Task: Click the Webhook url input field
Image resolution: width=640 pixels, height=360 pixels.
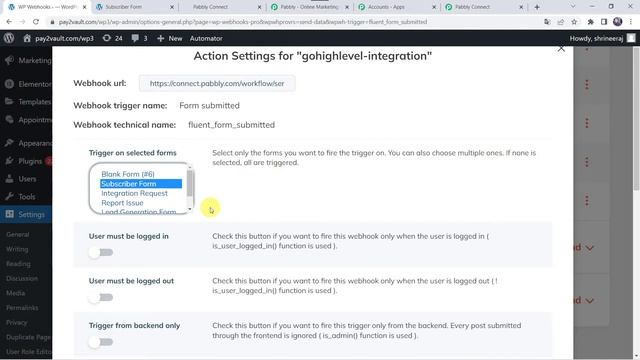Action: [x=217, y=83]
